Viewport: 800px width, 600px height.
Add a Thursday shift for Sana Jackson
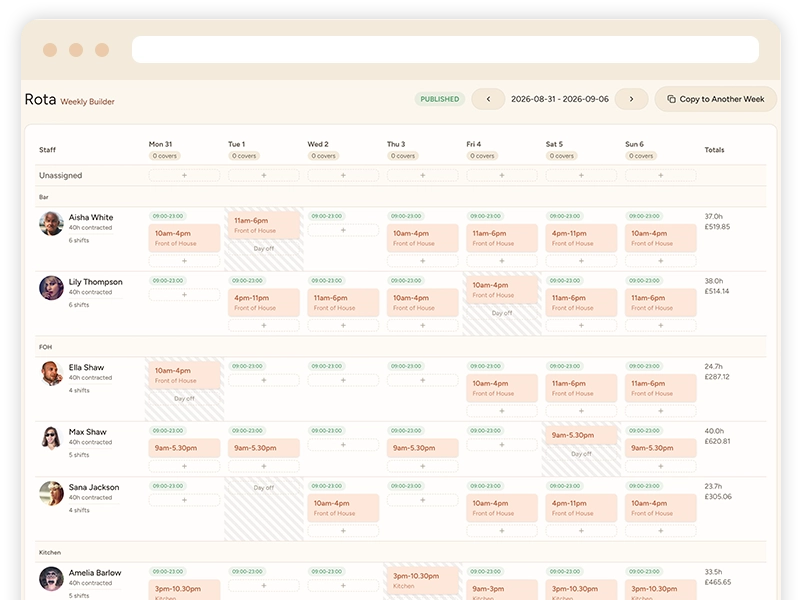(422, 501)
